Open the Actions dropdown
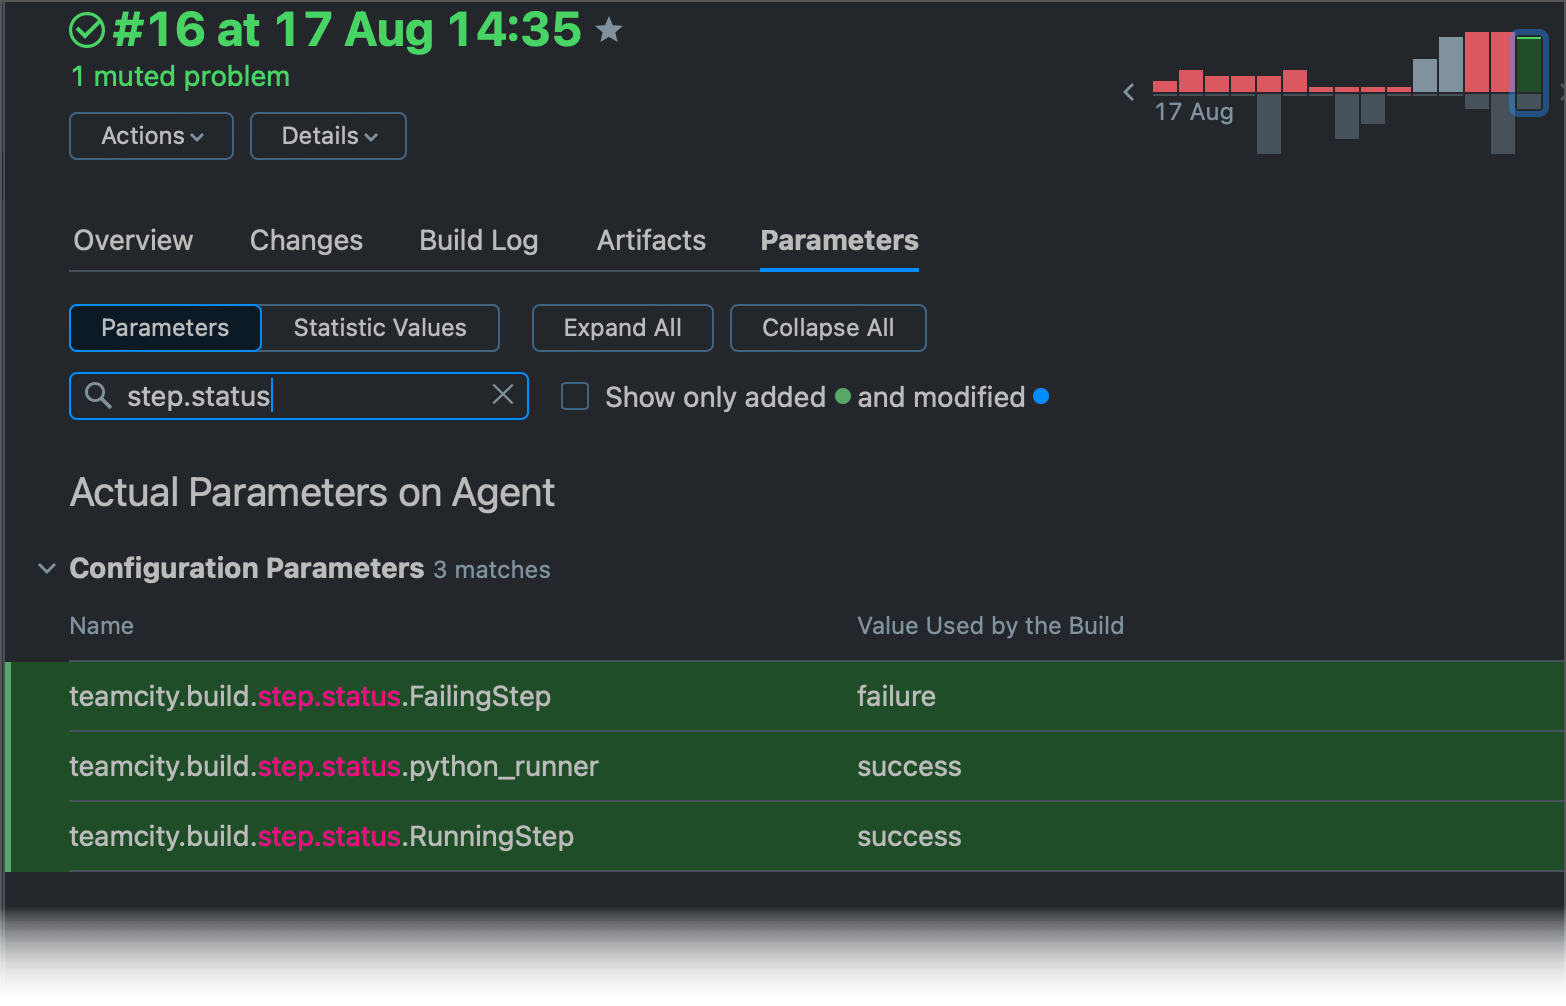The width and height of the screenshot is (1566, 1006). point(152,136)
